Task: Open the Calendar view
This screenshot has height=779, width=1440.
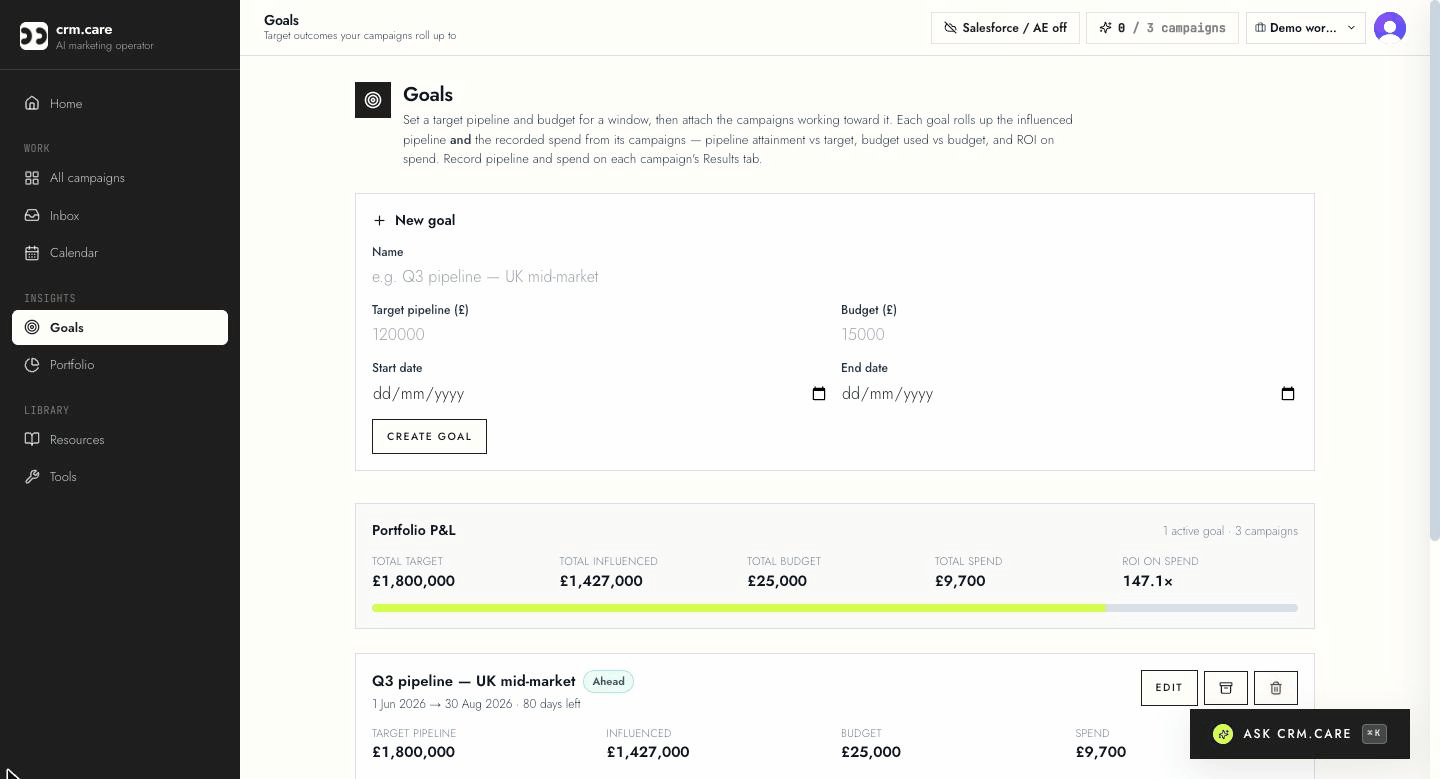Action: (120, 253)
